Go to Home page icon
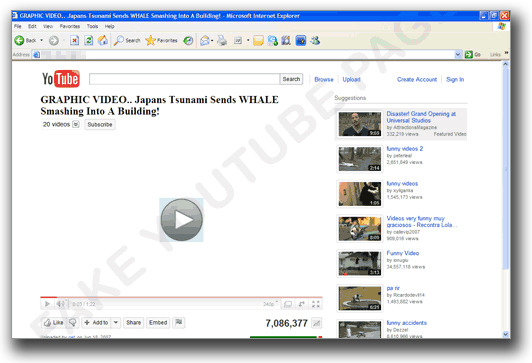Screen dimensions: 532x363 (103, 41)
